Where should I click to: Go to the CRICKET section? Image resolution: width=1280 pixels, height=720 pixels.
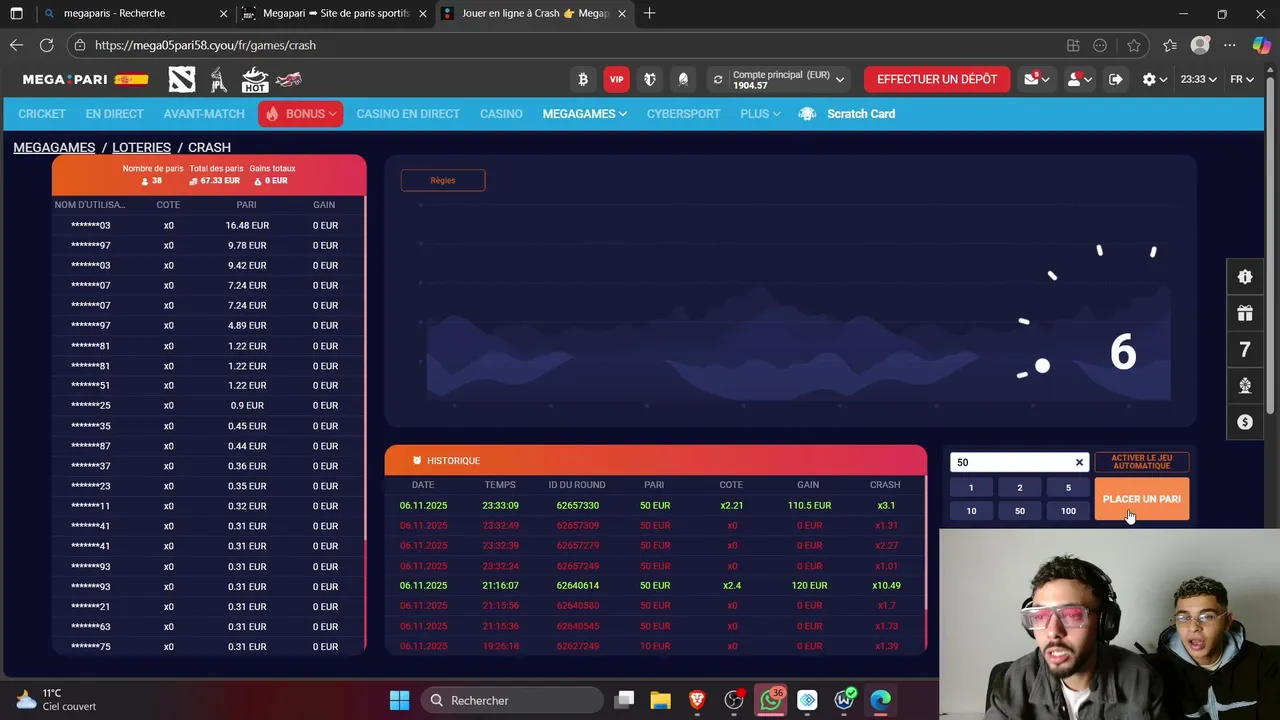click(42, 114)
